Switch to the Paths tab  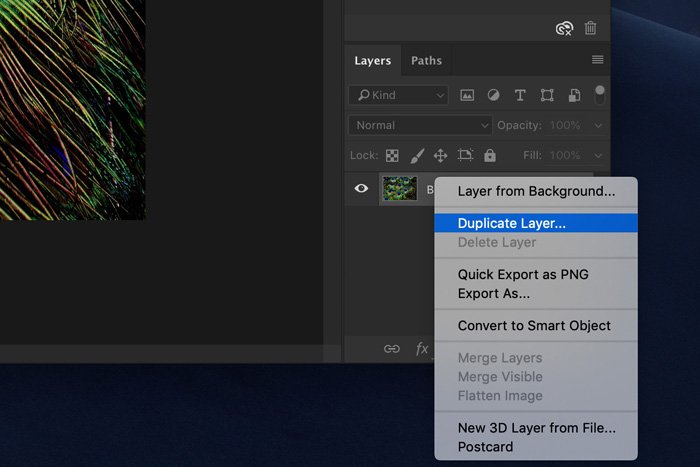[x=426, y=61]
